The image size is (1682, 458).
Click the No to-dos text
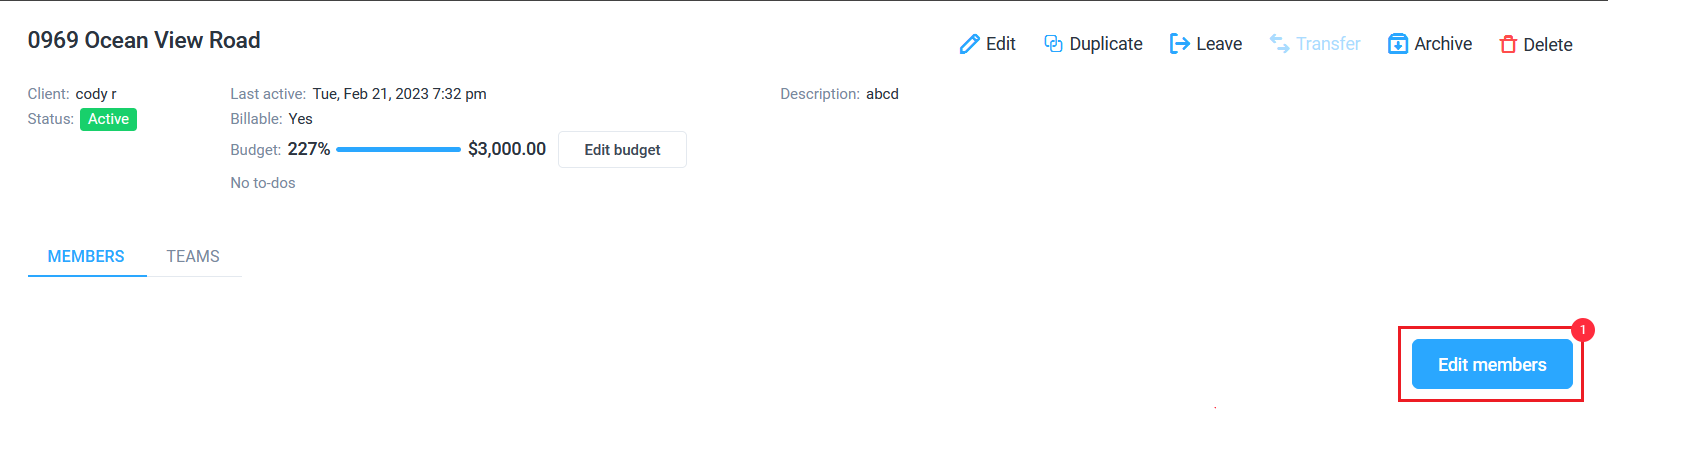tap(263, 183)
